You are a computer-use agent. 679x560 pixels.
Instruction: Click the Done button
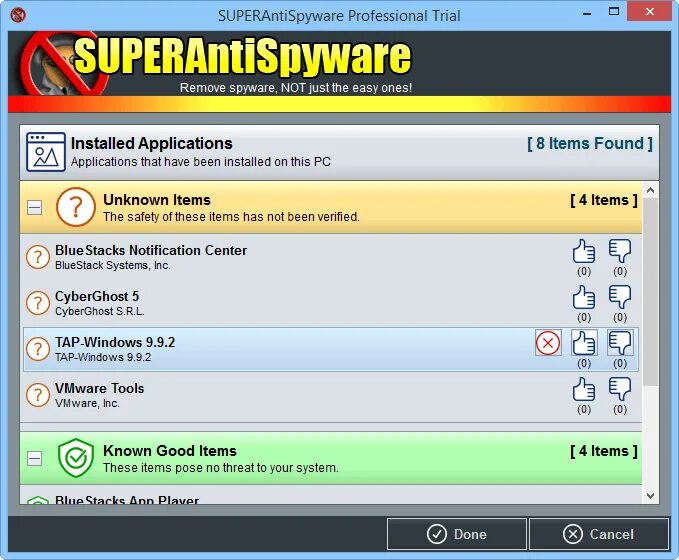457,534
